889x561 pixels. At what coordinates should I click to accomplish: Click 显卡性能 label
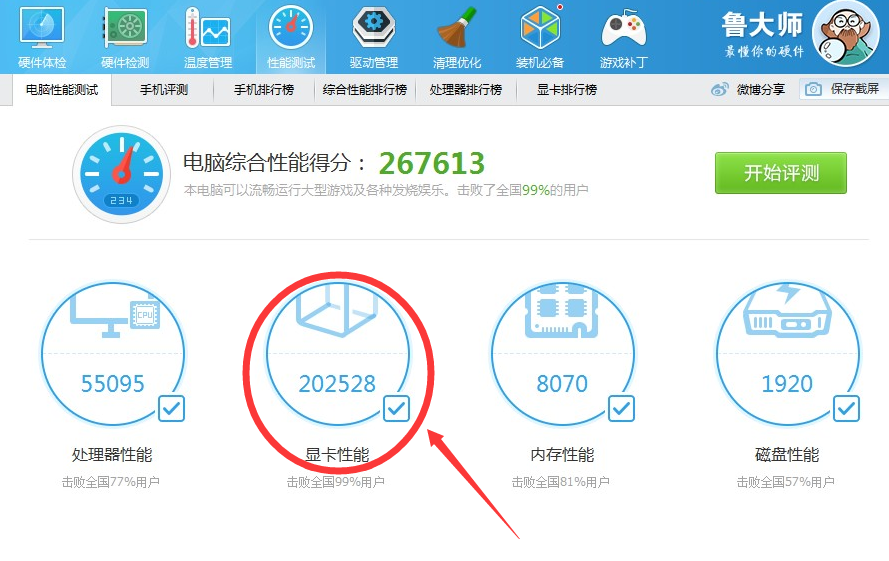coord(337,454)
